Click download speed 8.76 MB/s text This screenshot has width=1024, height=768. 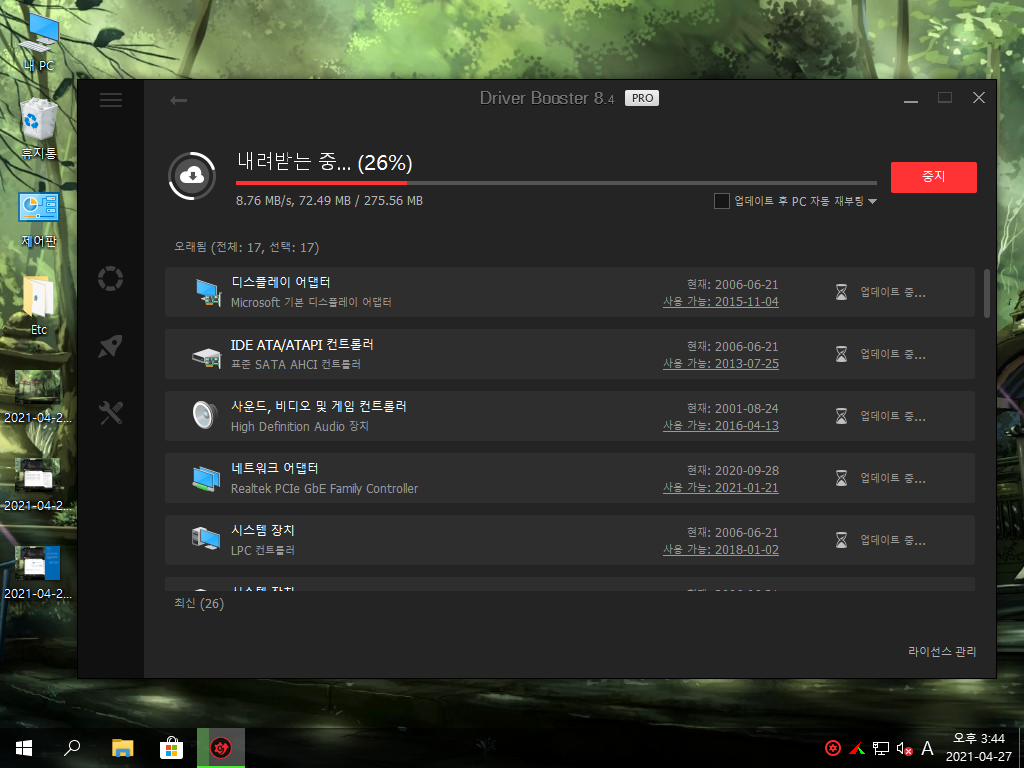(264, 201)
